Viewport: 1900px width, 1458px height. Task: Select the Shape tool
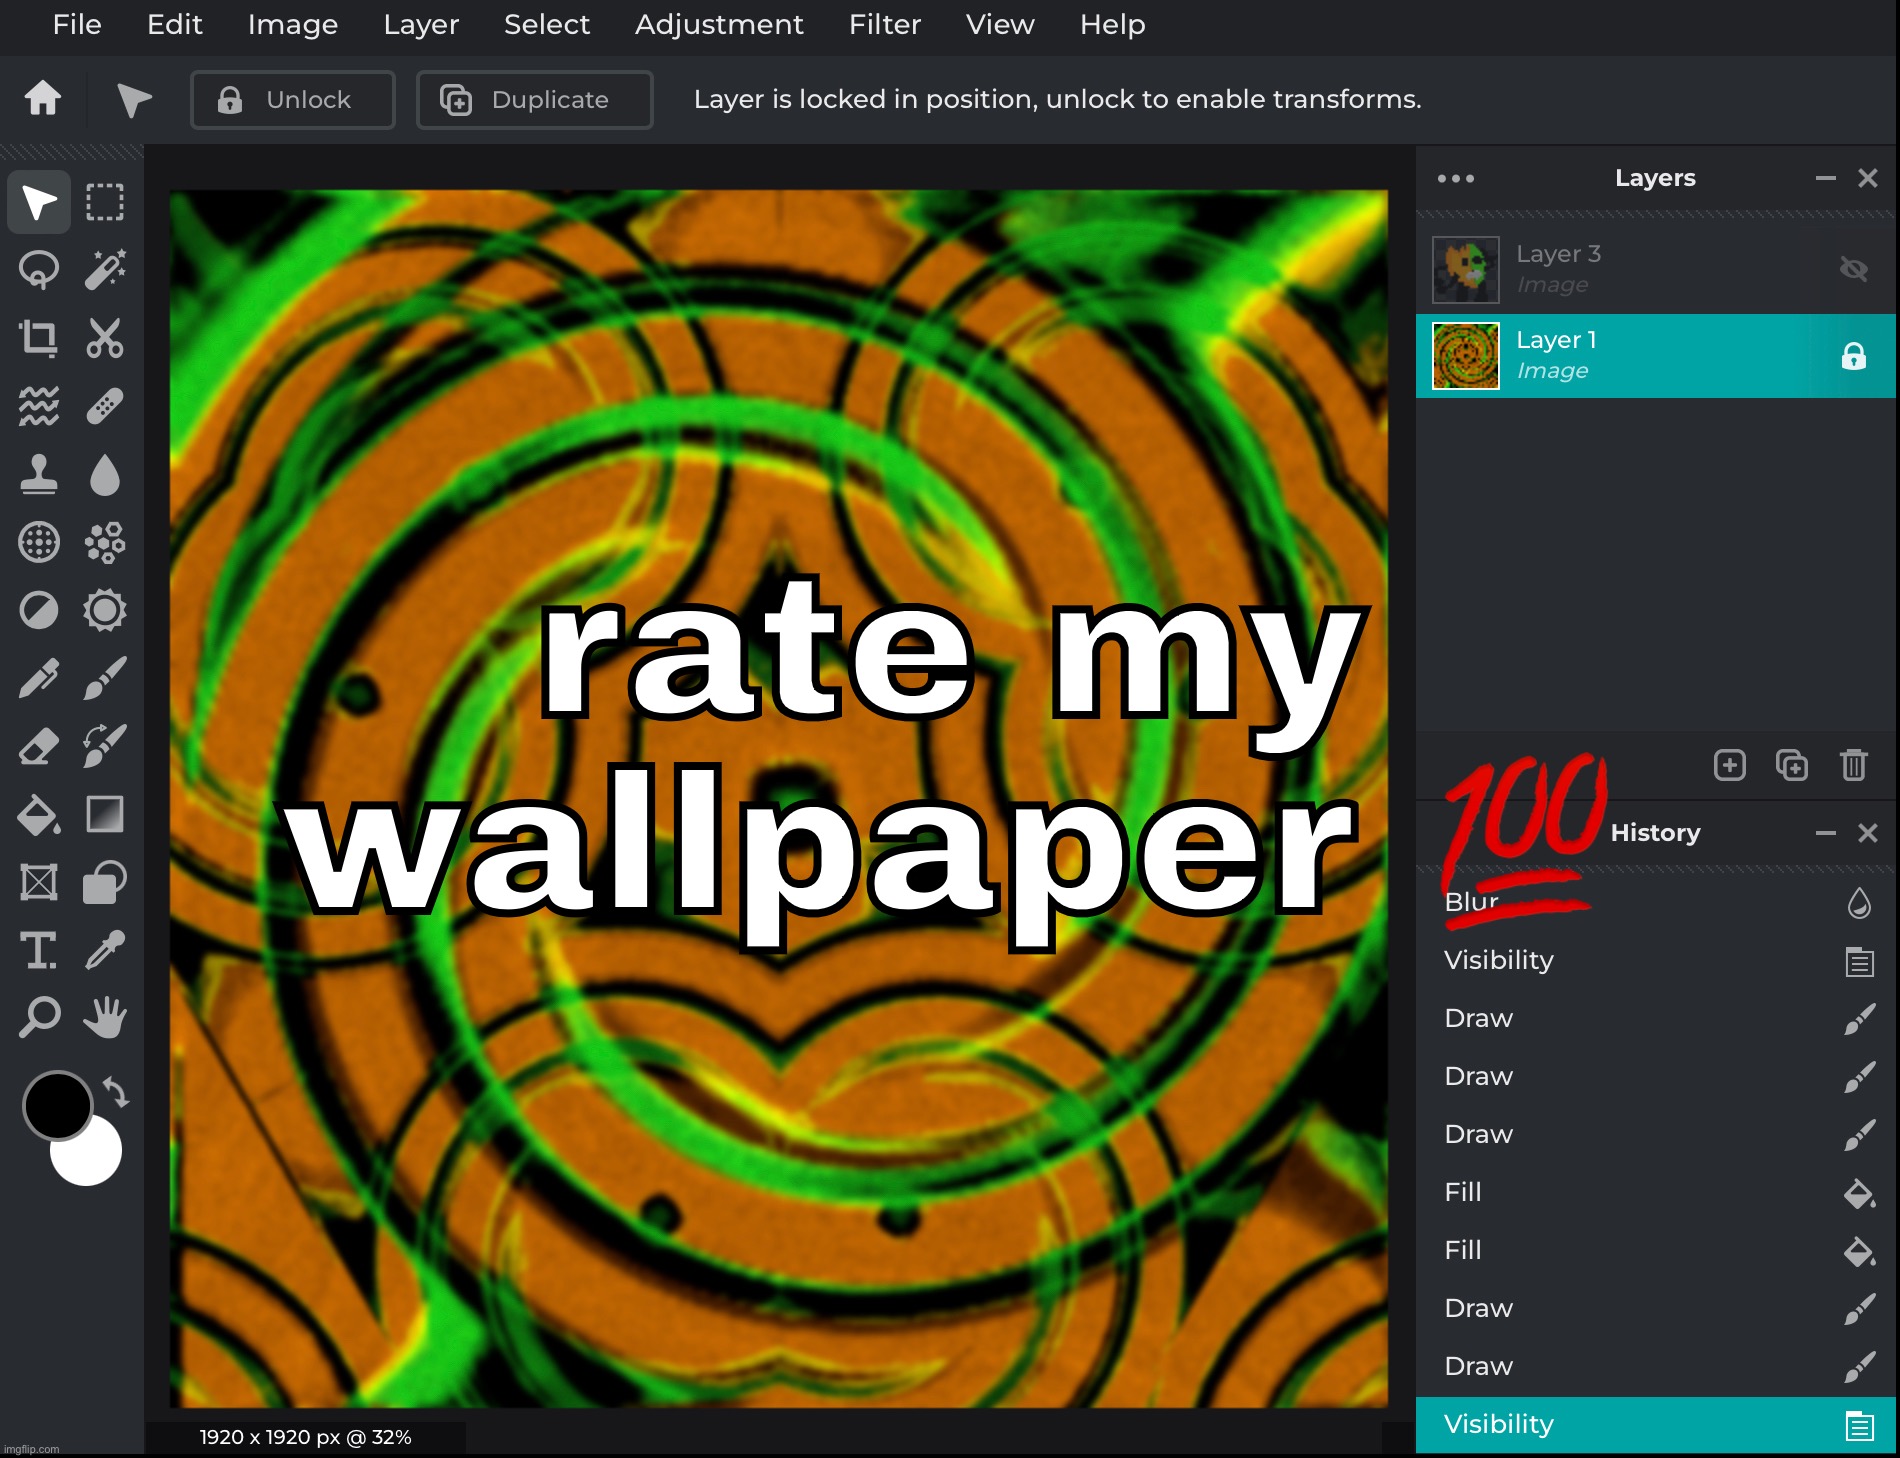[x=105, y=882]
